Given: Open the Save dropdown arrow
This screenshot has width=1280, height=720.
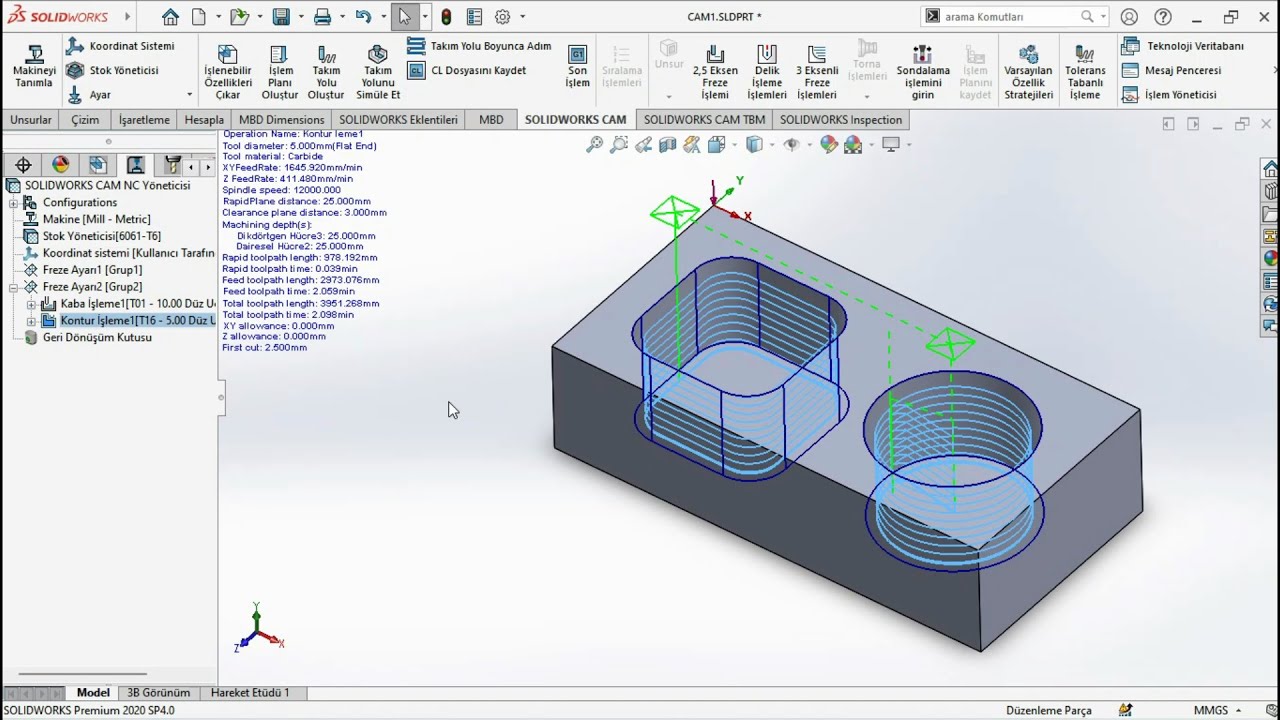Looking at the screenshot, I should tap(300, 17).
